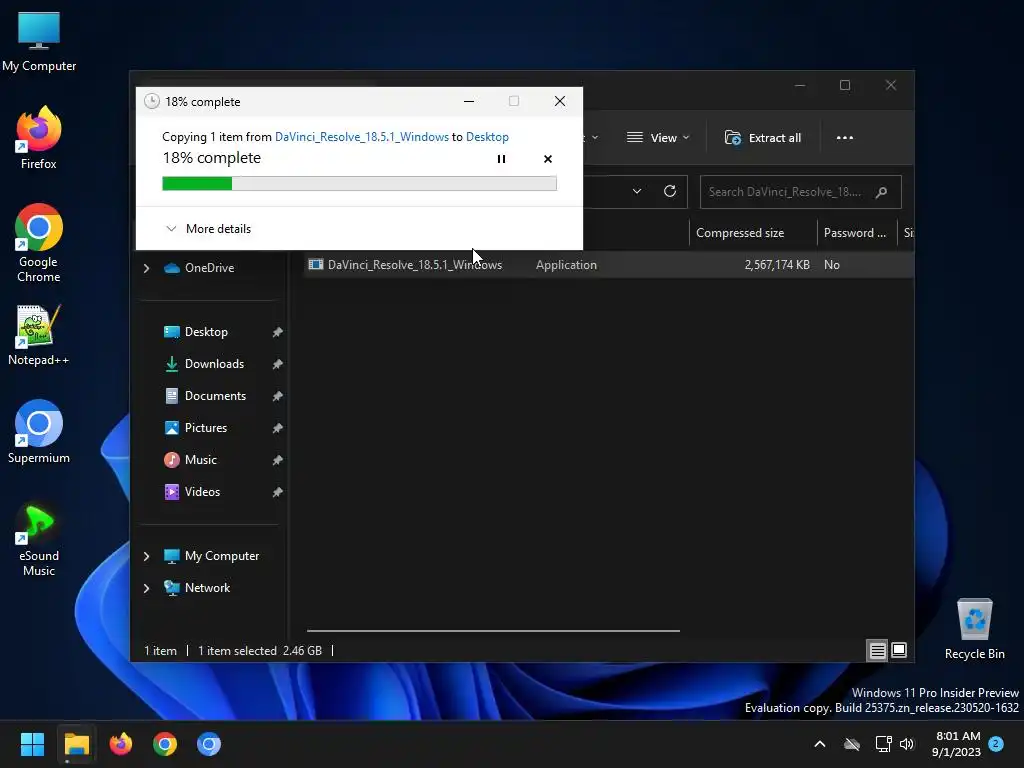Expand the OneDrive tree node
The height and width of the screenshot is (768, 1024).
click(146, 268)
